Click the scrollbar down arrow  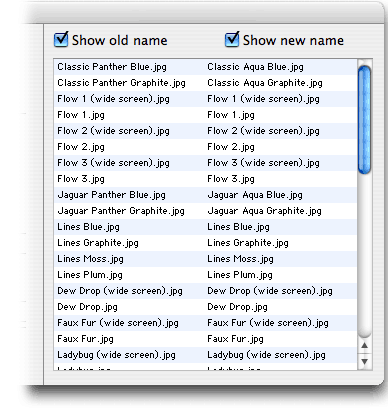pos(364,362)
